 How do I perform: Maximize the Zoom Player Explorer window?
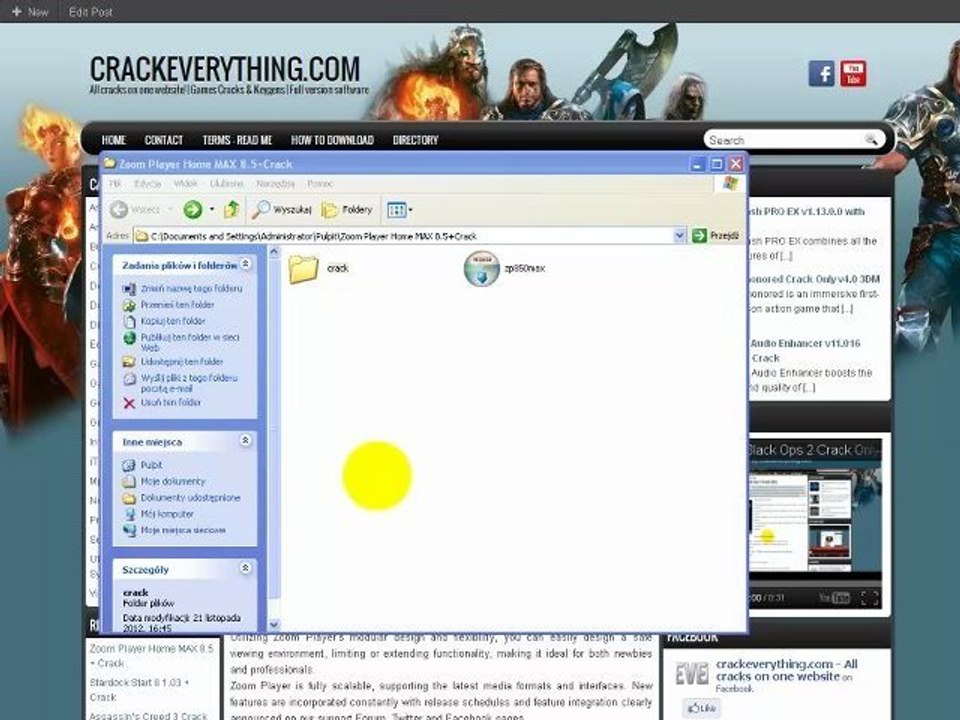coord(716,164)
